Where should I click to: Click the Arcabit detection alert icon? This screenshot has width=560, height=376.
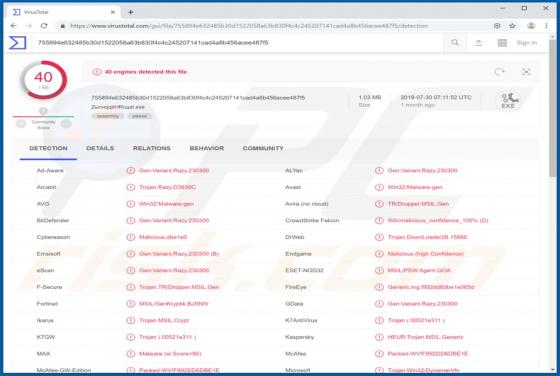click(x=131, y=187)
